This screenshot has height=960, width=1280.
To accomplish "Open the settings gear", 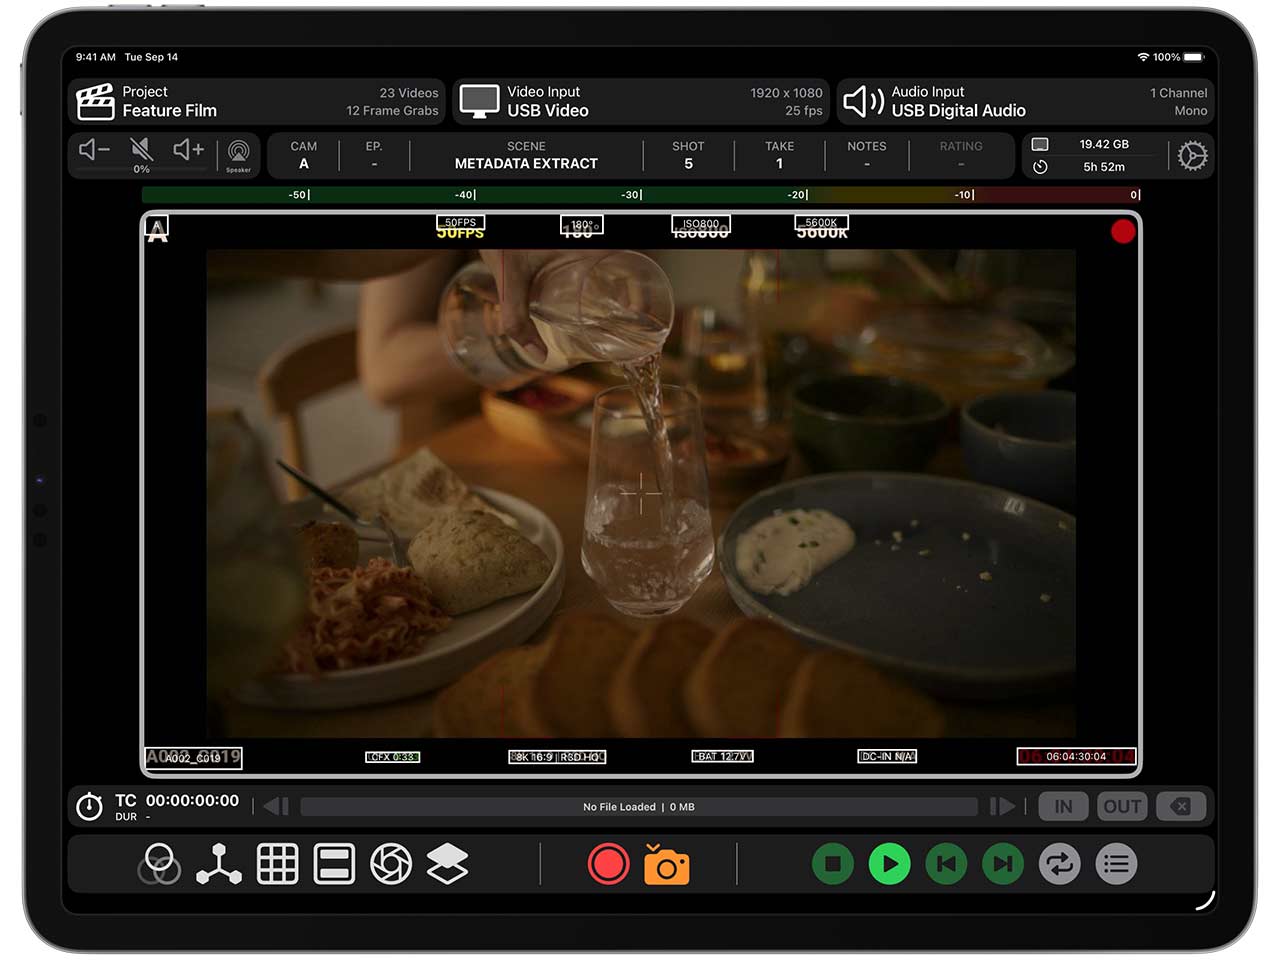I will coord(1192,156).
